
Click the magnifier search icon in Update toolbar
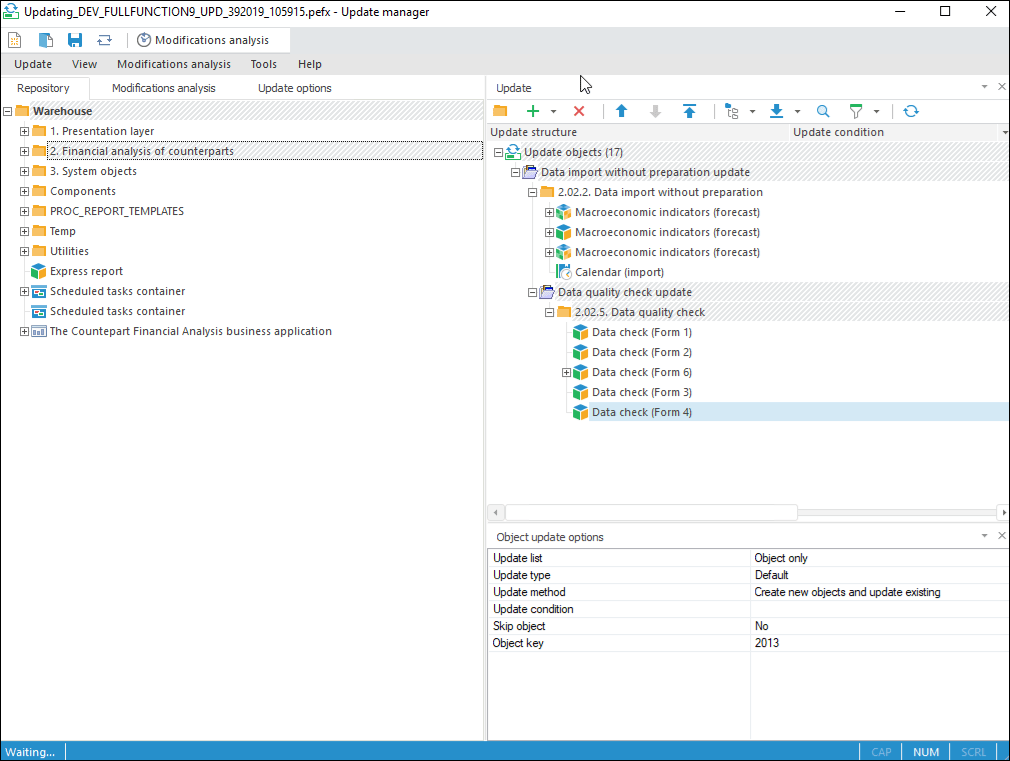click(823, 111)
